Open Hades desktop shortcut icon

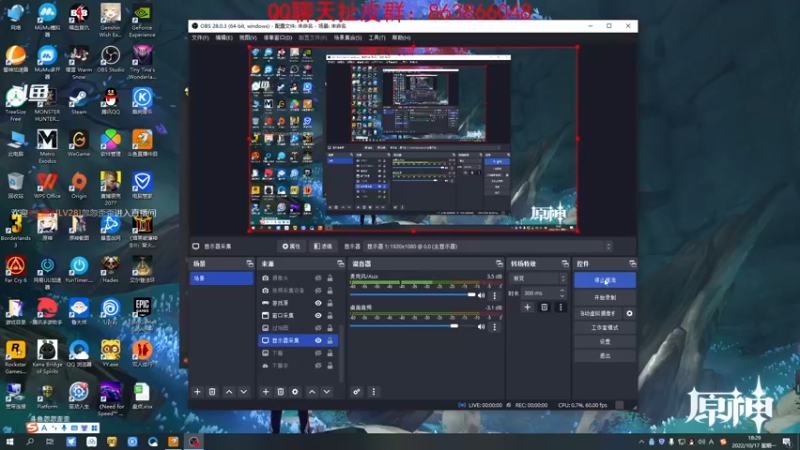tap(110, 269)
